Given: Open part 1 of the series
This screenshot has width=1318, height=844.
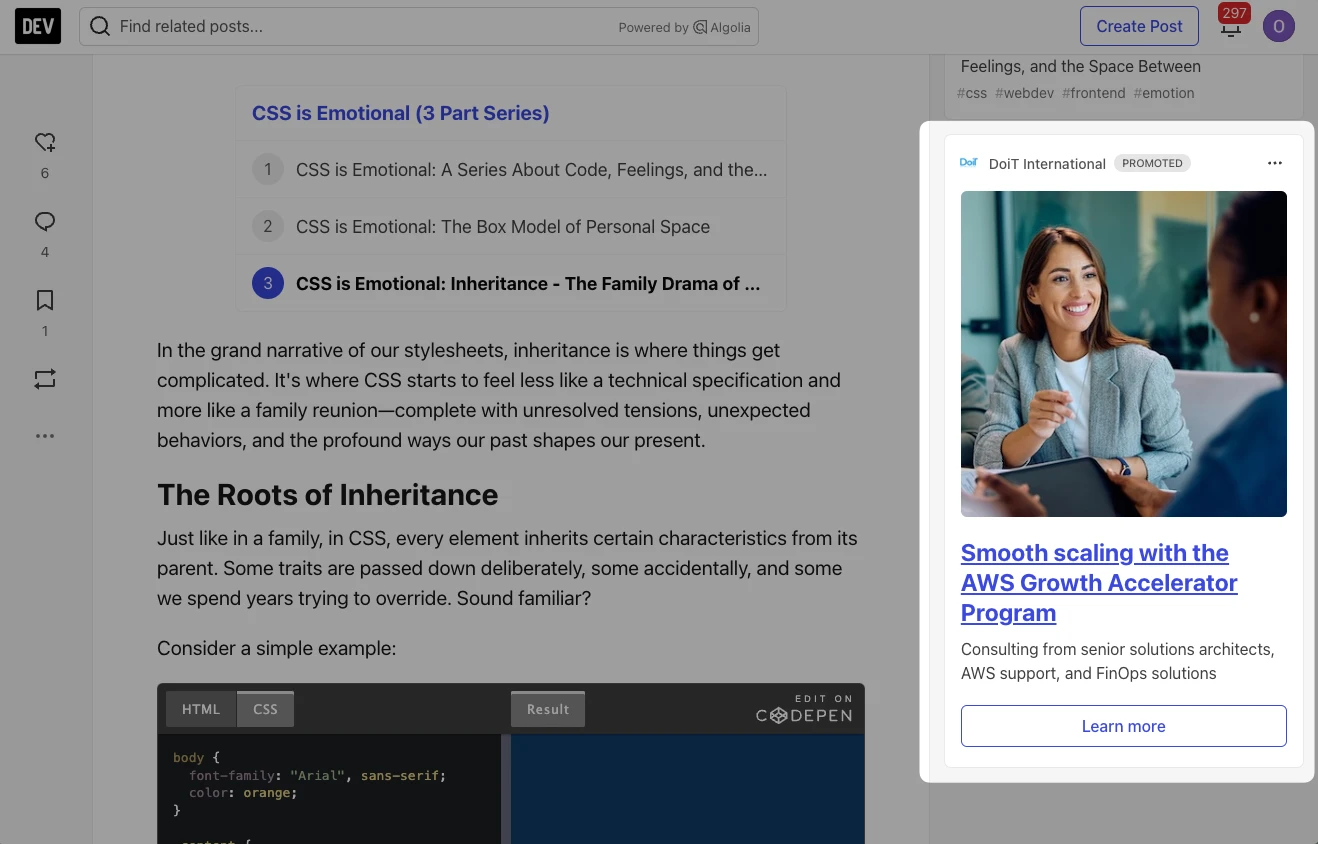Looking at the screenshot, I should (x=511, y=170).
